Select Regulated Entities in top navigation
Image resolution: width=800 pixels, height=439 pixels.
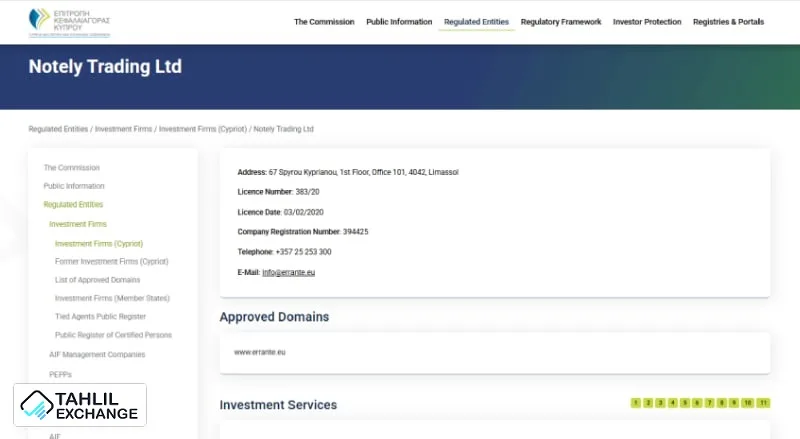476,22
